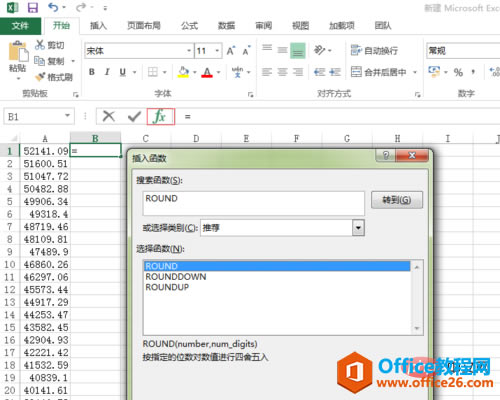Cancel formula entry with X icon
The image size is (500, 400).
pos(109,116)
